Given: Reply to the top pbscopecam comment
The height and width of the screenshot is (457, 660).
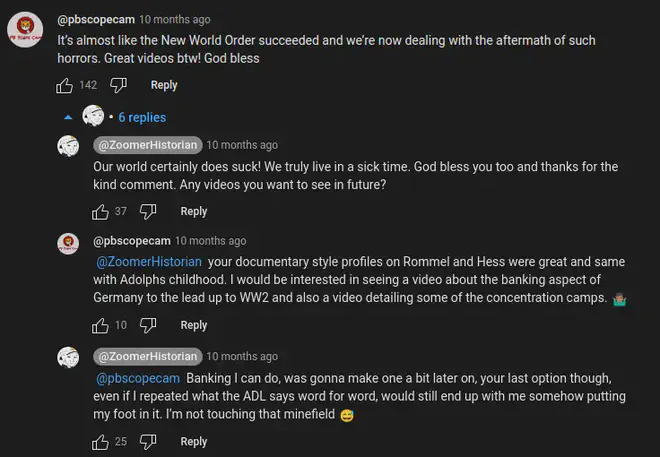Looking at the screenshot, I should point(164,86).
